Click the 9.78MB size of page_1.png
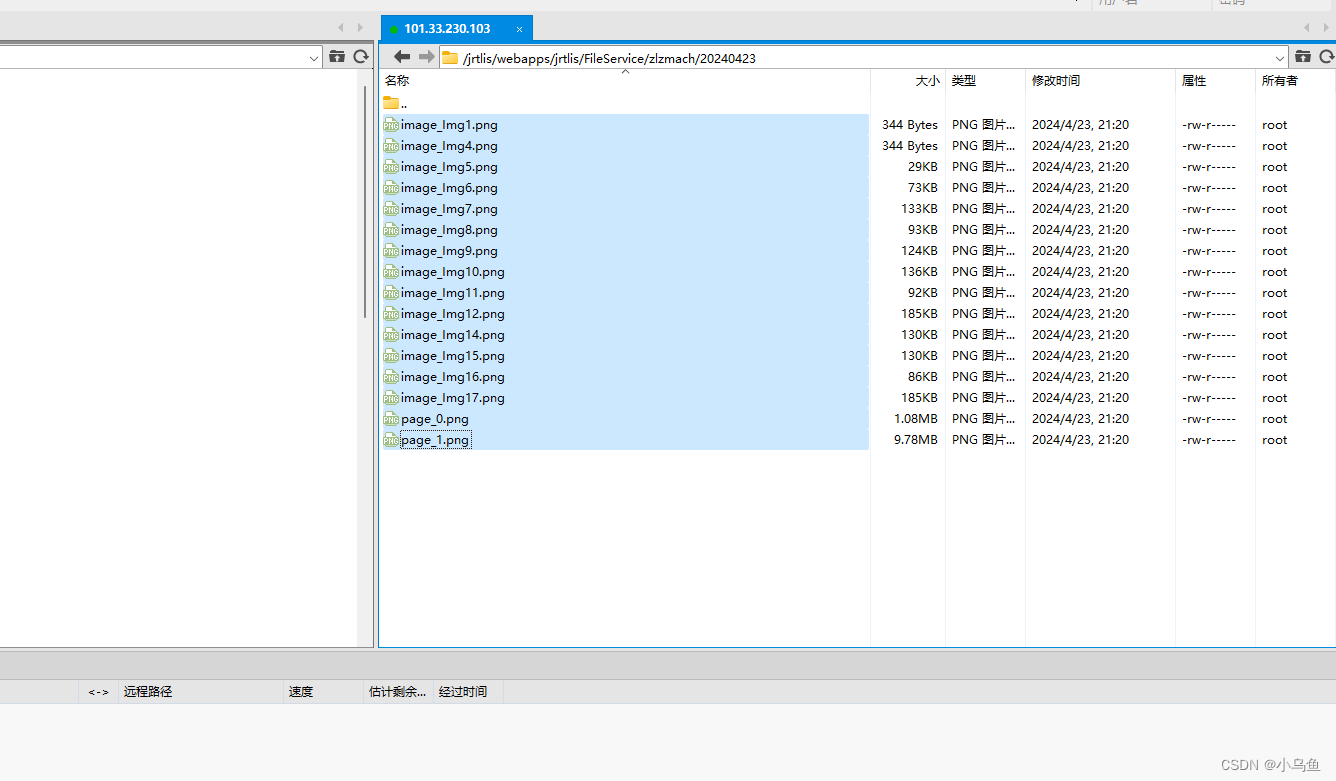The image size is (1336, 781). [916, 440]
